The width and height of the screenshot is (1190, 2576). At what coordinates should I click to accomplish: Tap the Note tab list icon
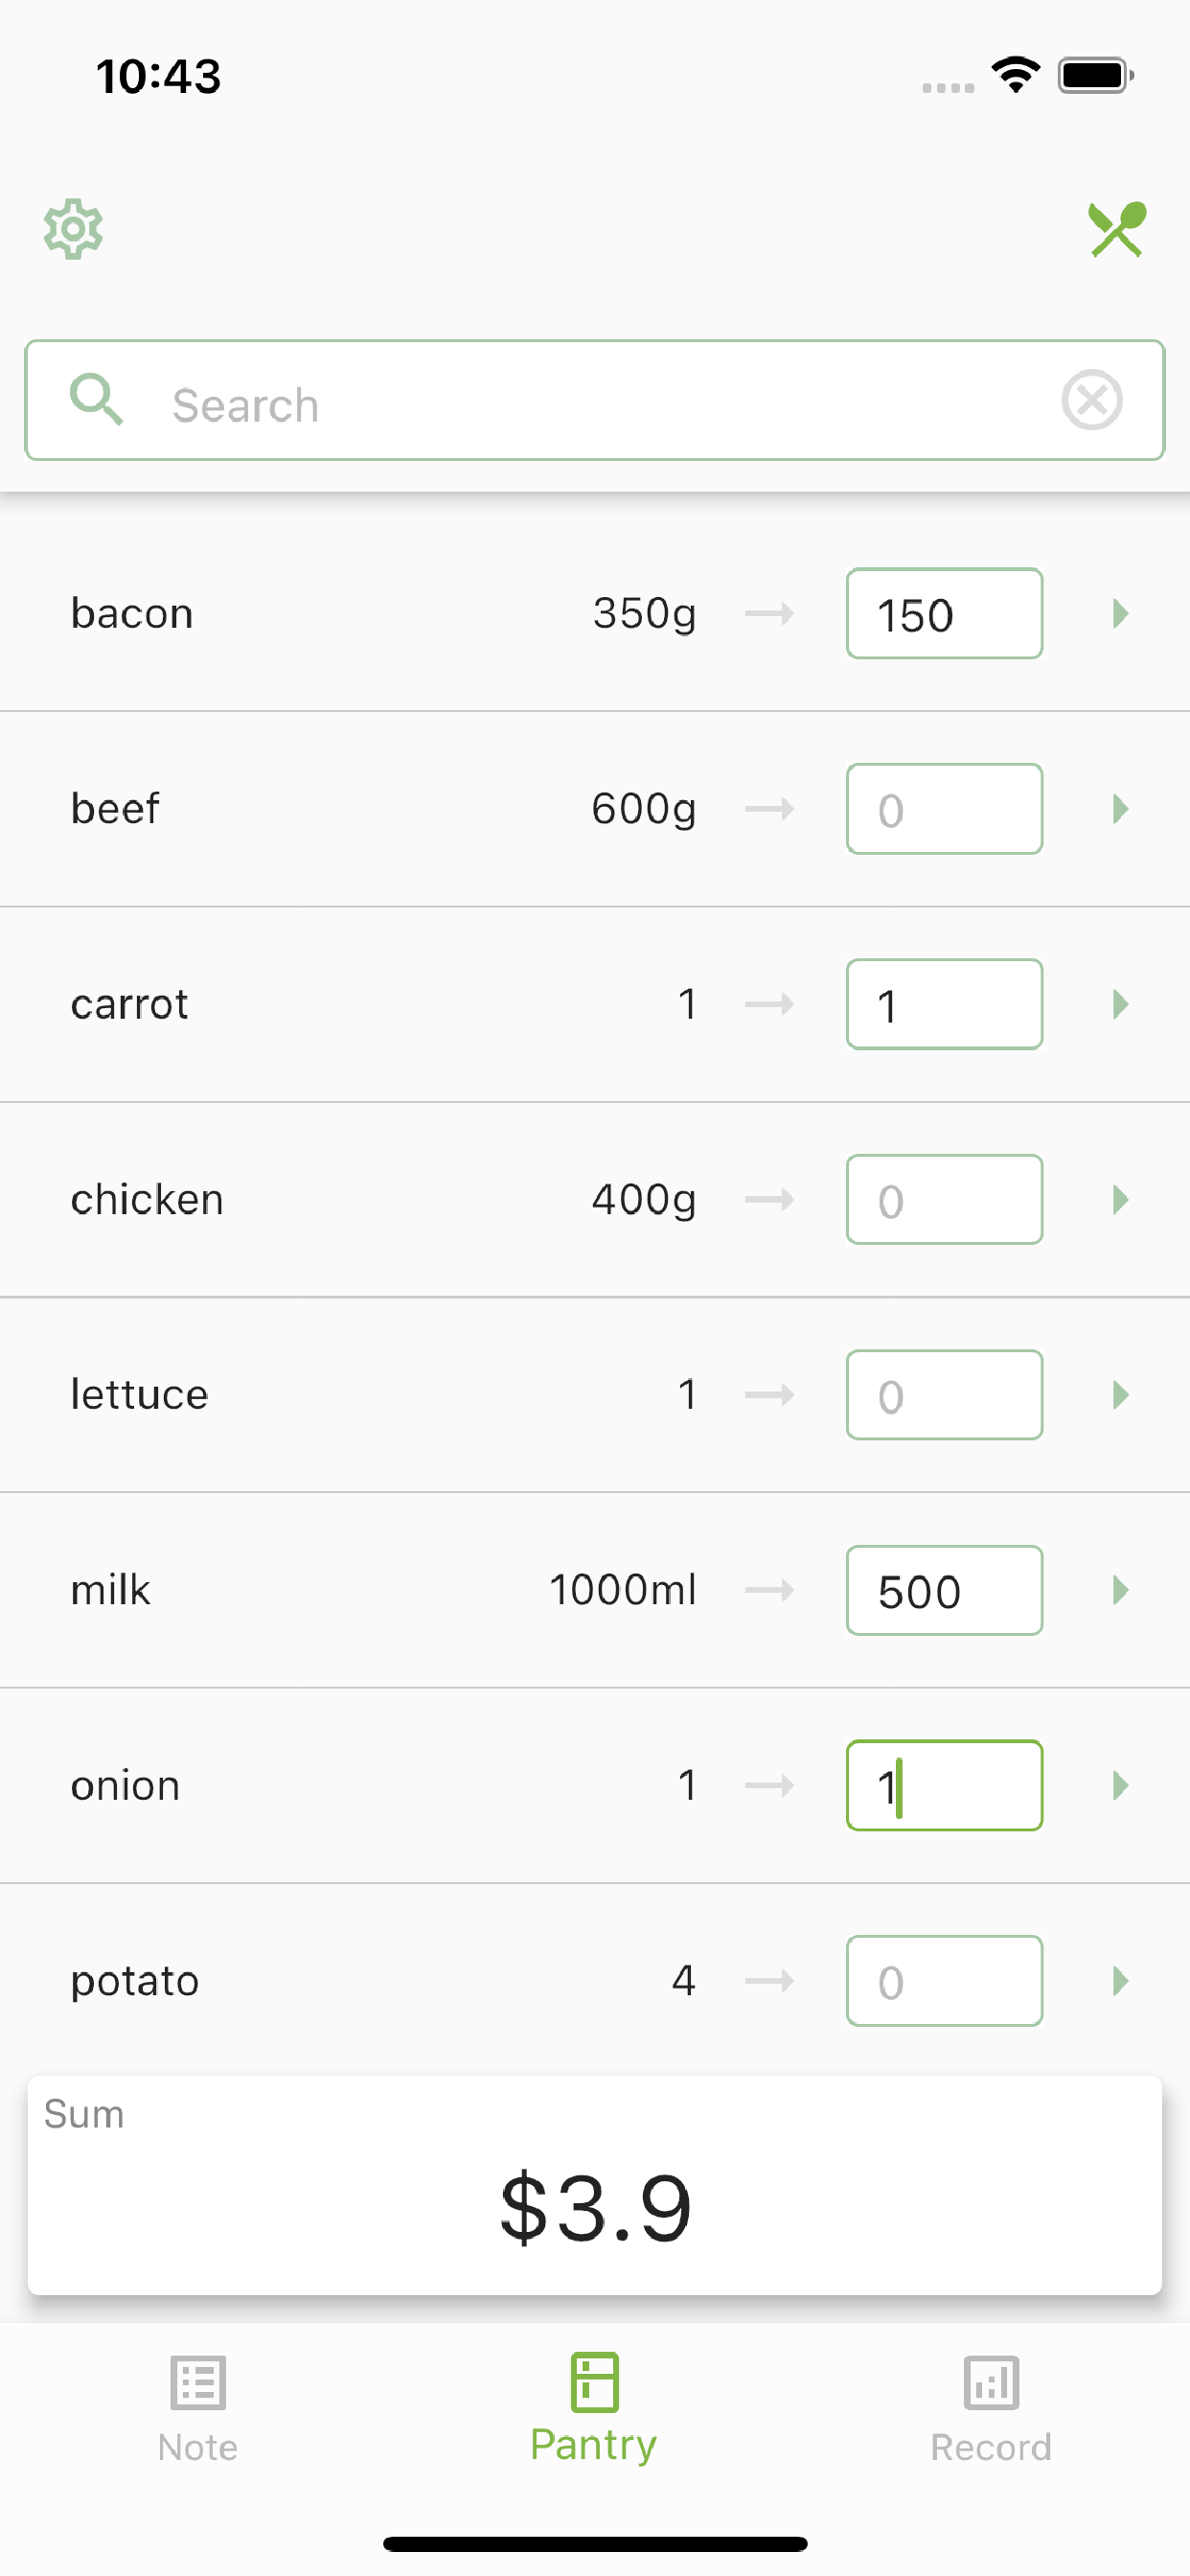pyautogui.click(x=198, y=2382)
